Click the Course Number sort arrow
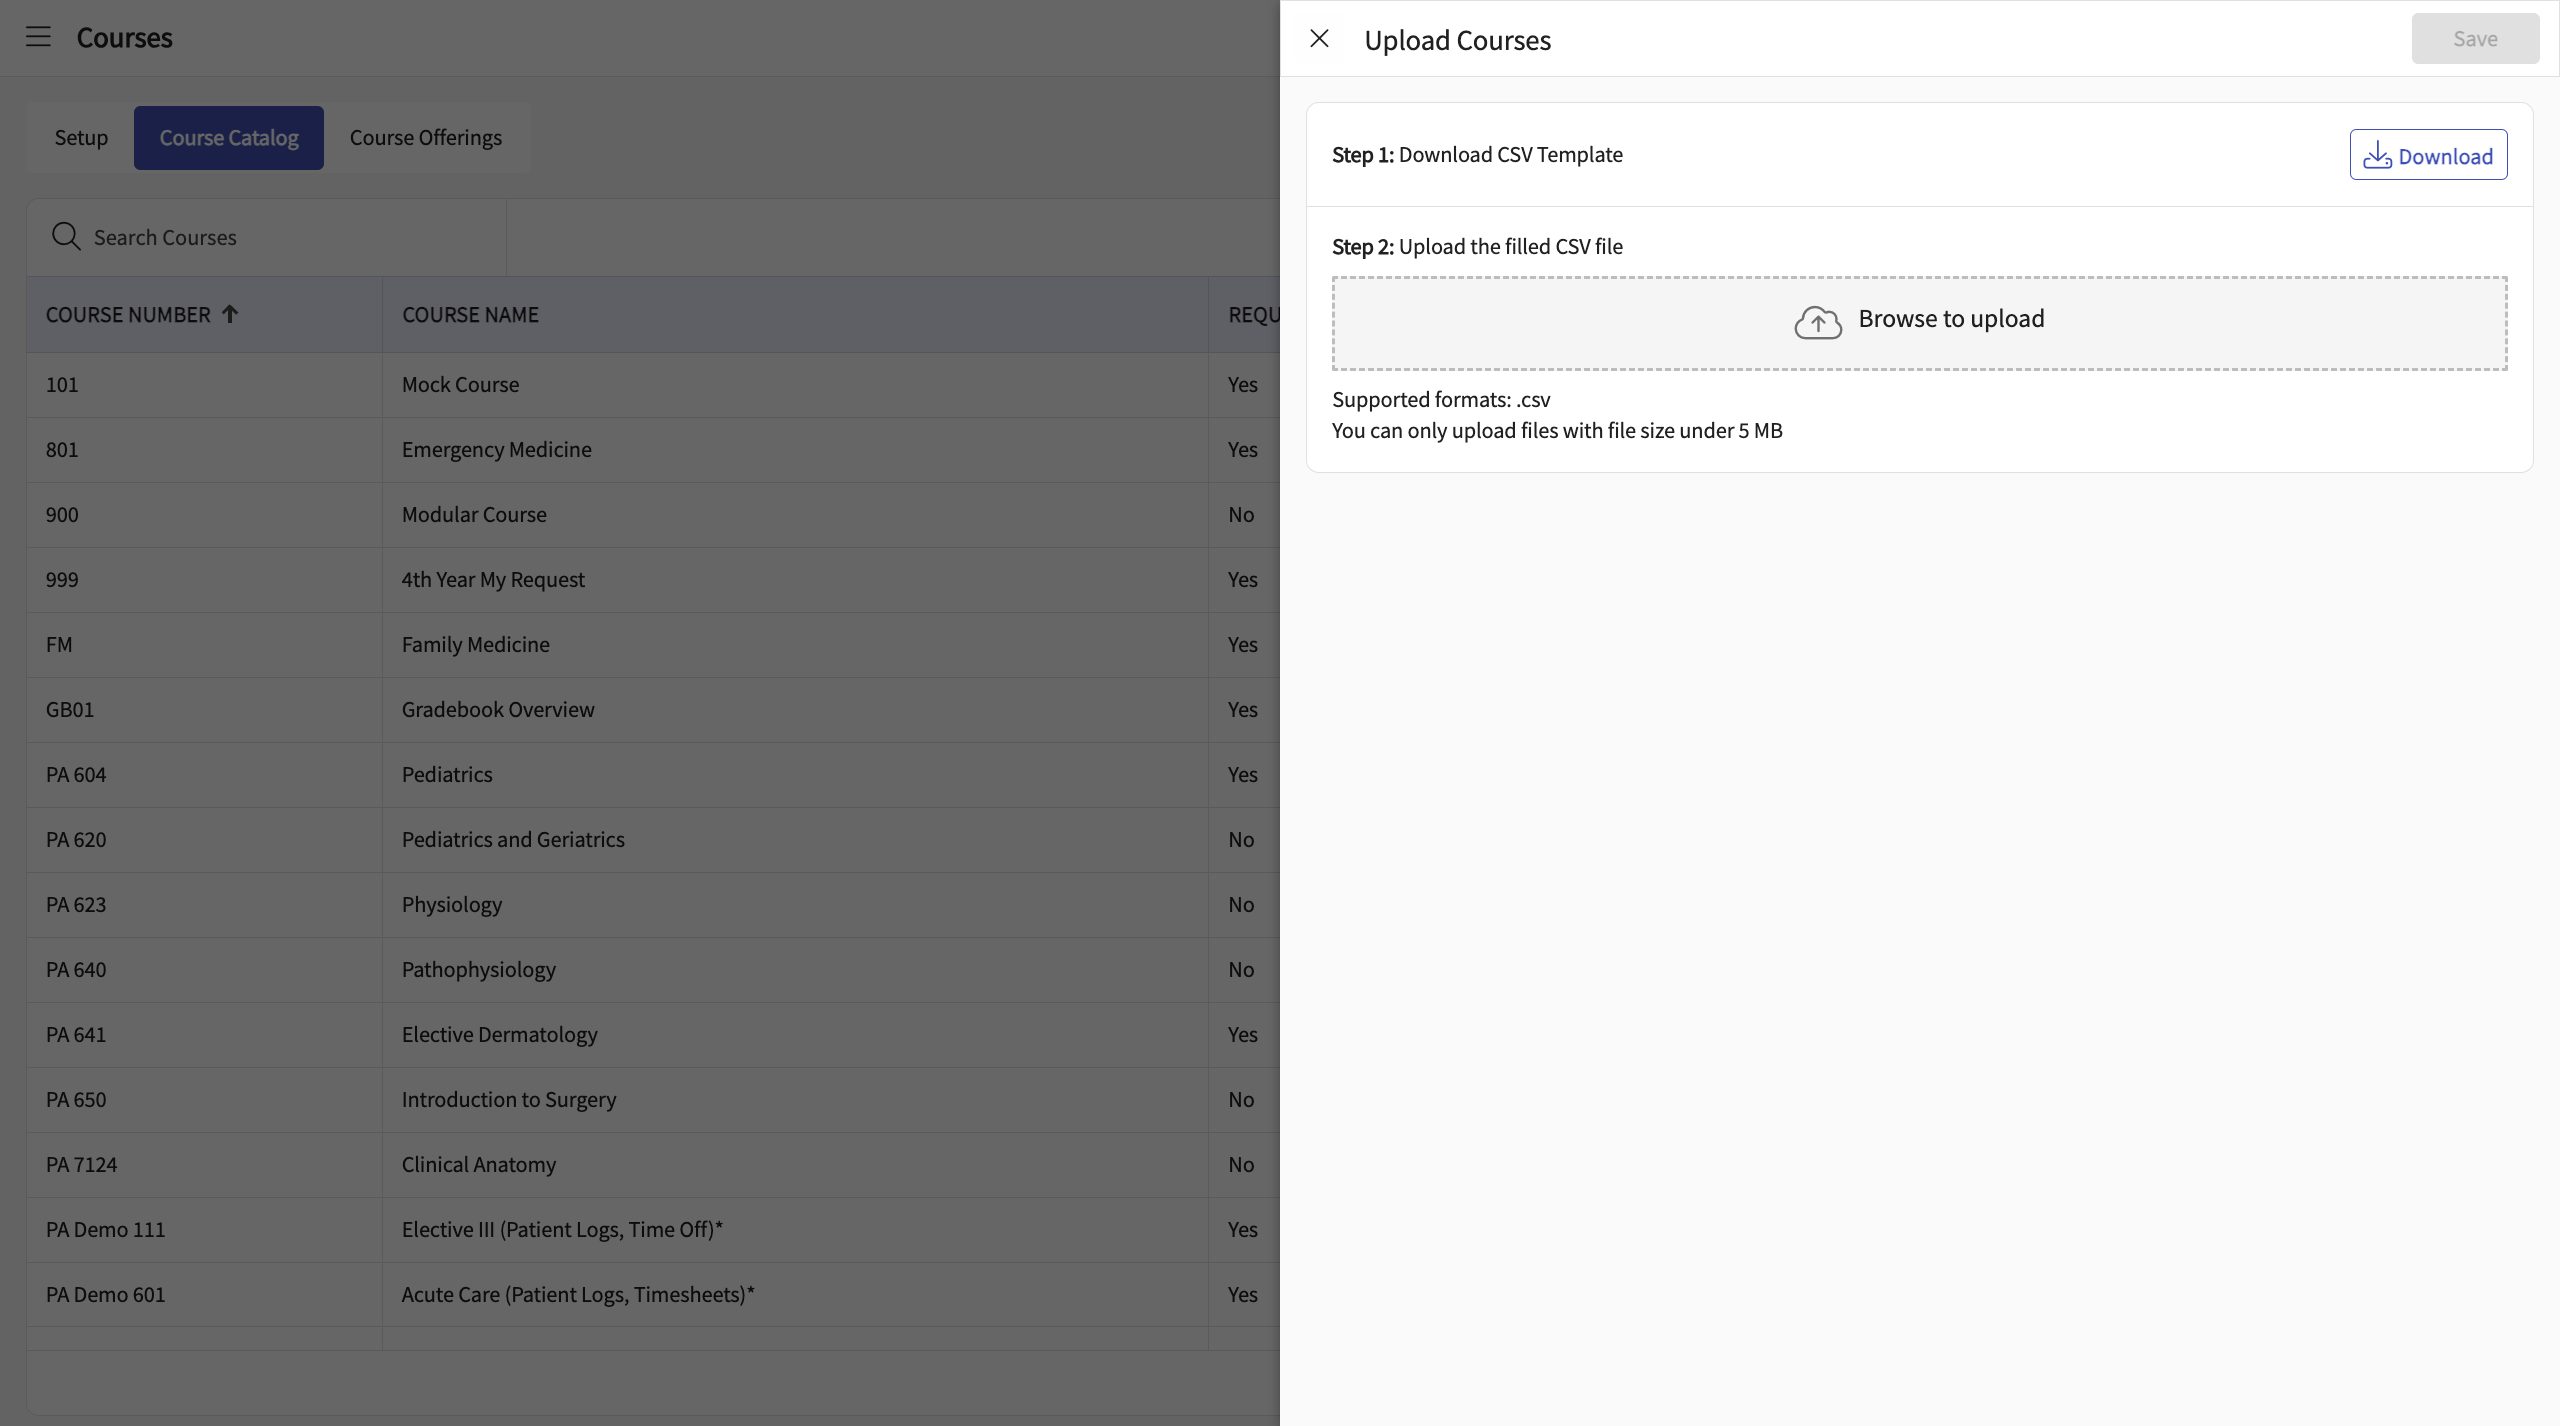2560x1426 pixels. [230, 314]
